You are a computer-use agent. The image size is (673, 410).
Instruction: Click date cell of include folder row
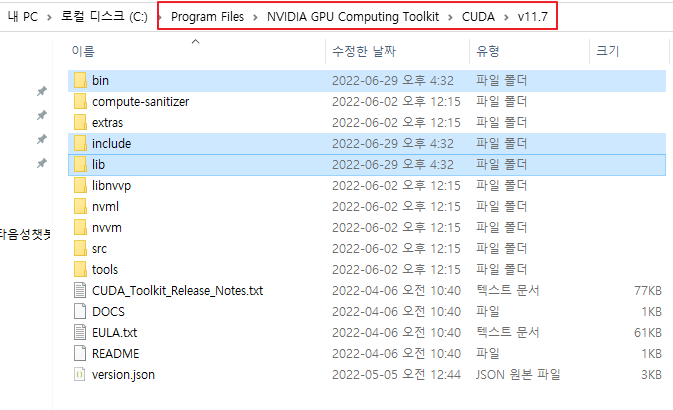pos(393,143)
